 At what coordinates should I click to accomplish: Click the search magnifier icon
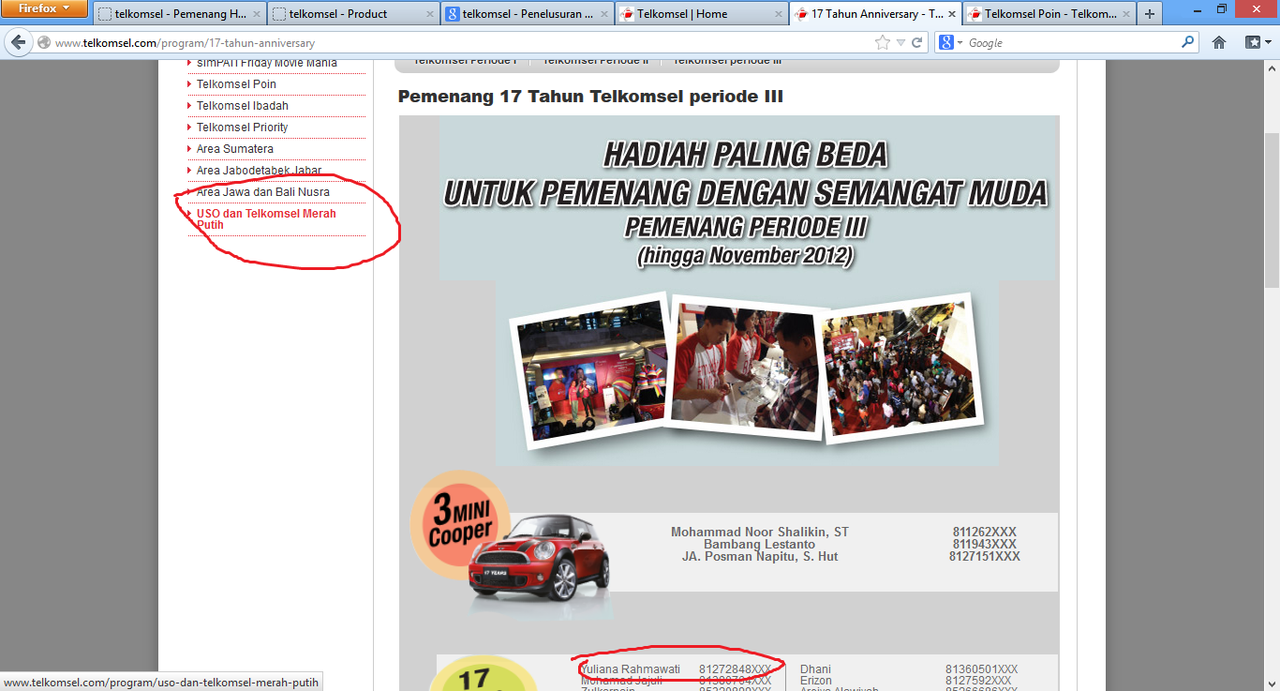(1188, 43)
